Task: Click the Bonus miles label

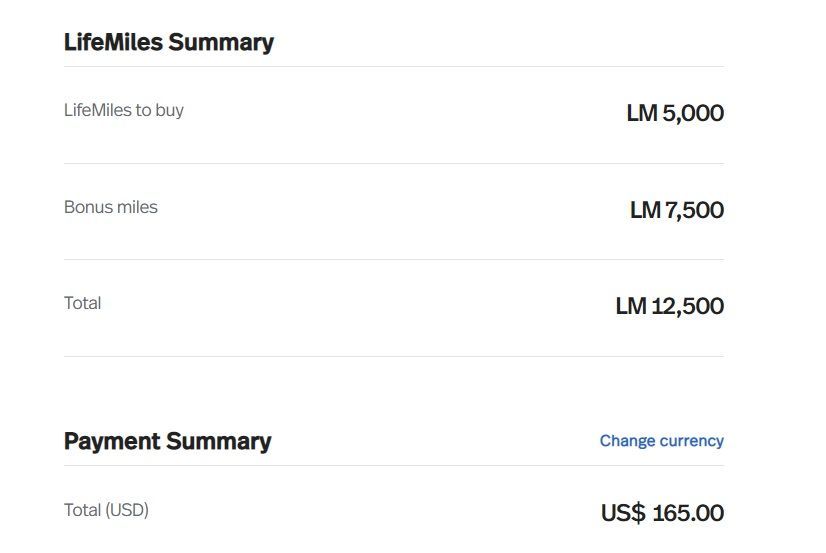Action: coord(111,207)
